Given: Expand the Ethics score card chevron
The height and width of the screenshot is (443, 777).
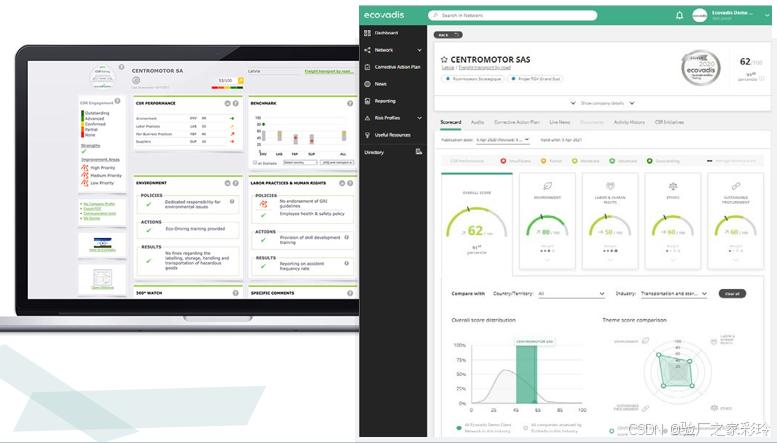Looking at the screenshot, I should pyautogui.click(x=673, y=260).
